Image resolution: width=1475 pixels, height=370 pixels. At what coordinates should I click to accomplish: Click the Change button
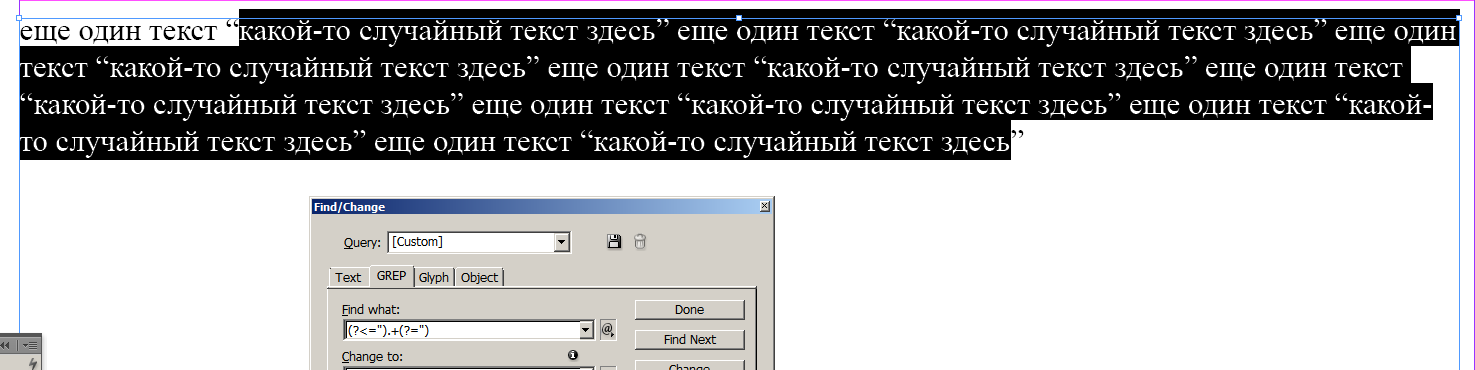(689, 365)
